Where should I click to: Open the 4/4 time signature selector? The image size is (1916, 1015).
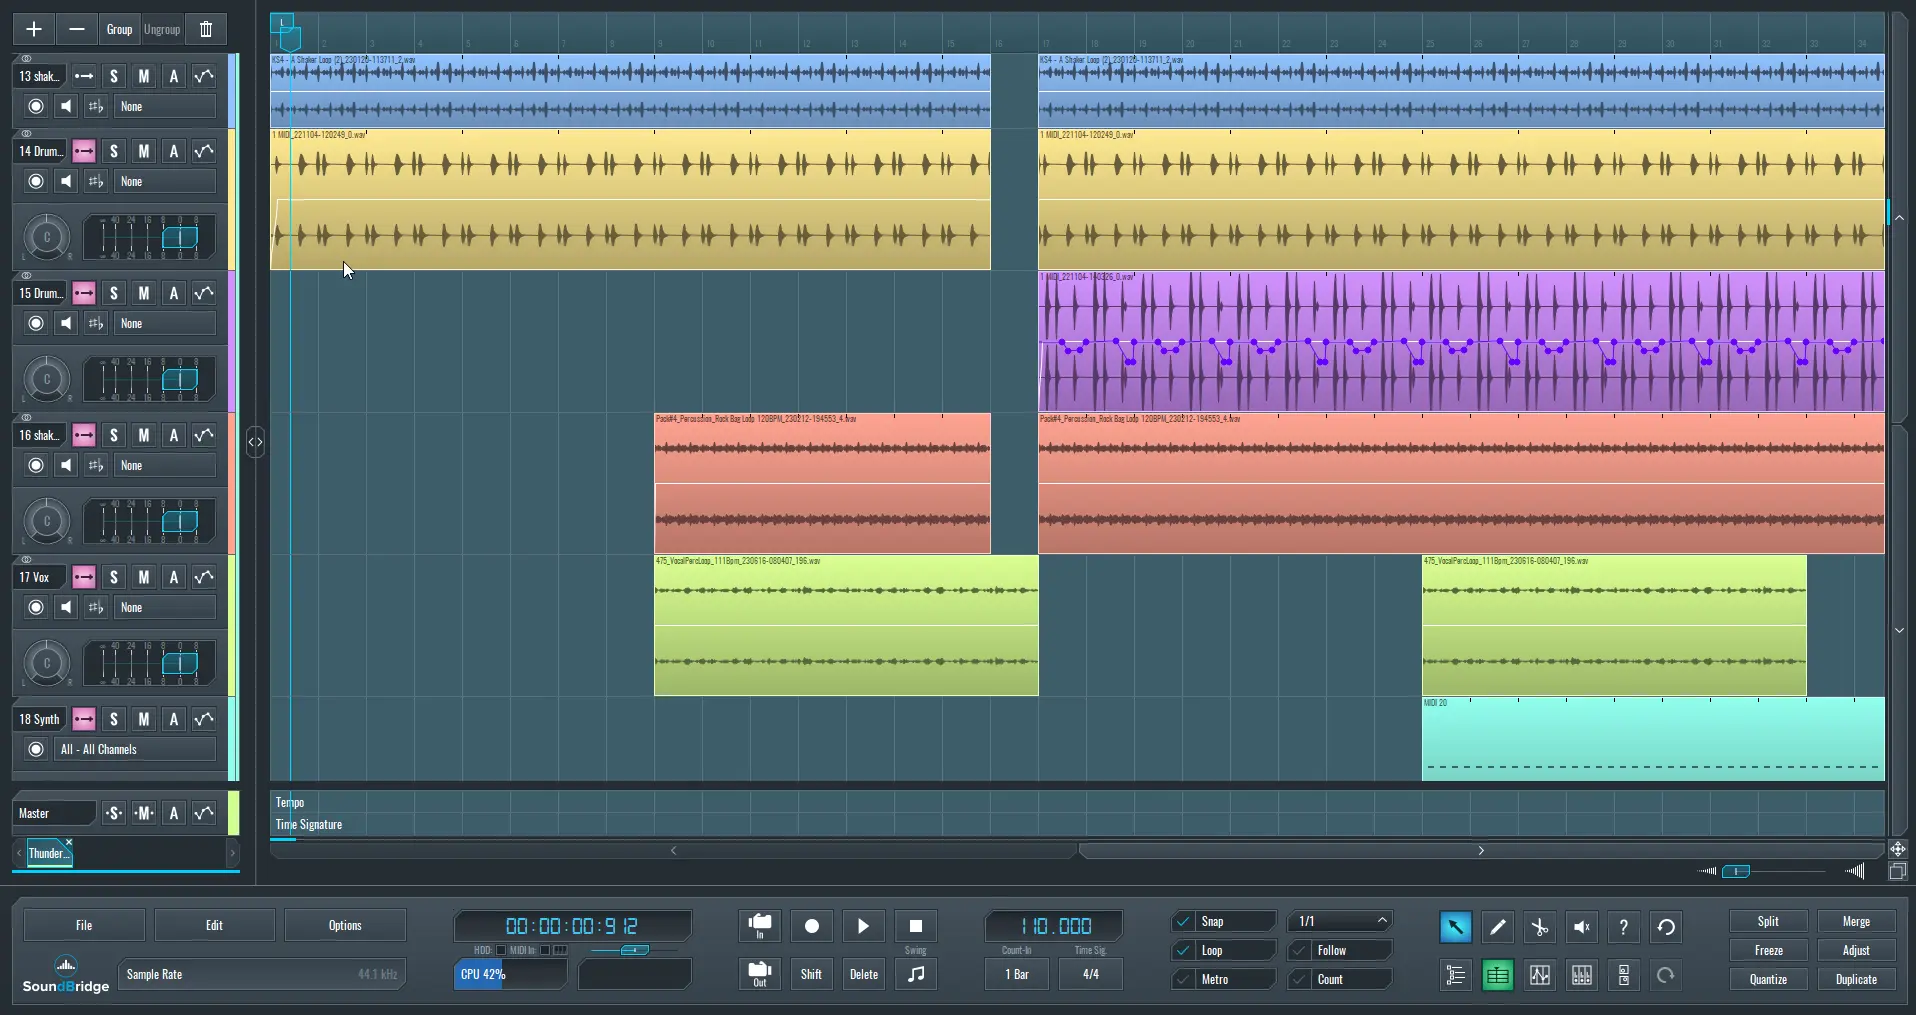pyautogui.click(x=1090, y=974)
